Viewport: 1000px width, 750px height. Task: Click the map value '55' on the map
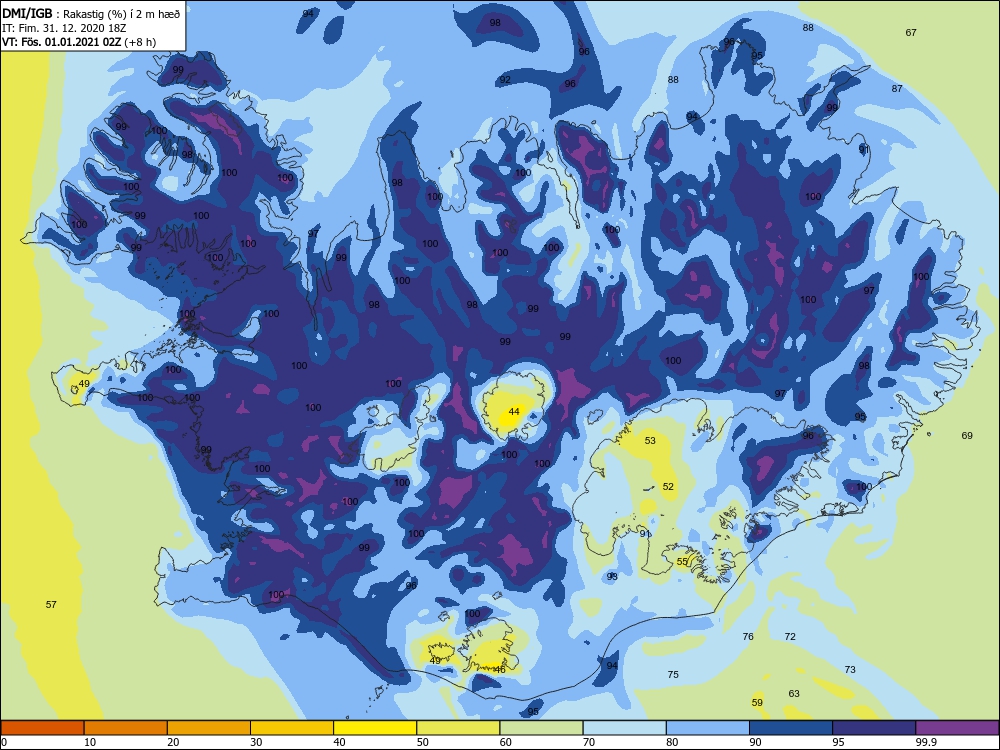point(682,562)
